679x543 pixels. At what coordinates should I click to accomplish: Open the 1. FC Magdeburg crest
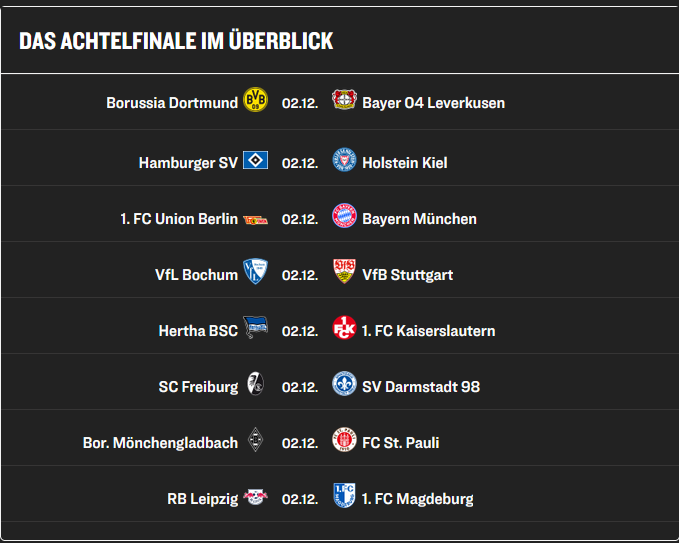(x=344, y=495)
